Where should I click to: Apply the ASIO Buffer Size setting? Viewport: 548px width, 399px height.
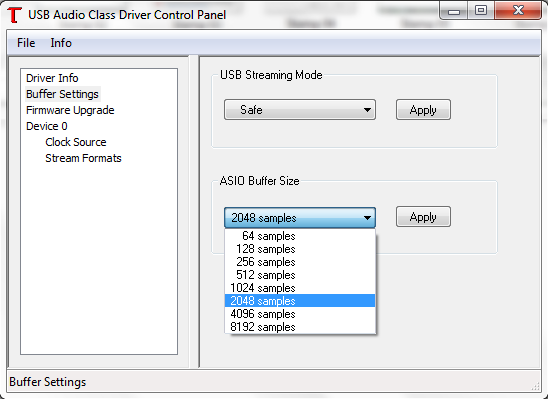[x=423, y=217]
